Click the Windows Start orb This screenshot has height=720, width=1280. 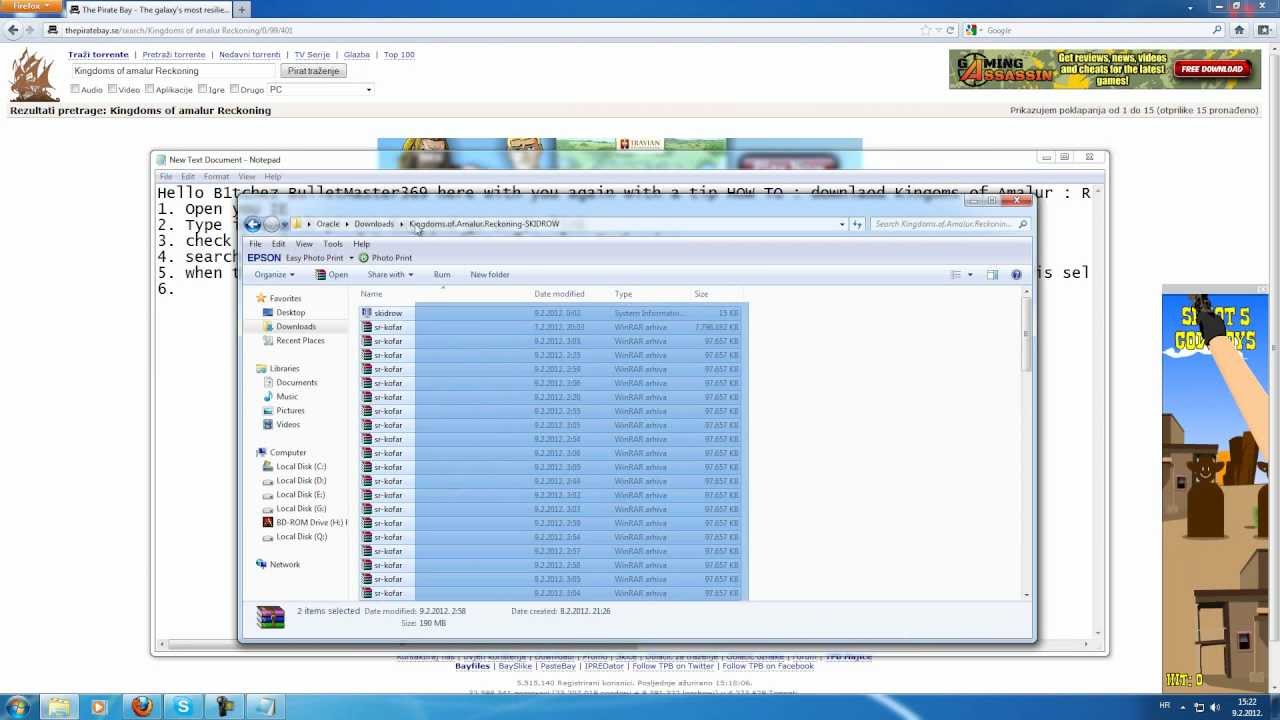18,707
